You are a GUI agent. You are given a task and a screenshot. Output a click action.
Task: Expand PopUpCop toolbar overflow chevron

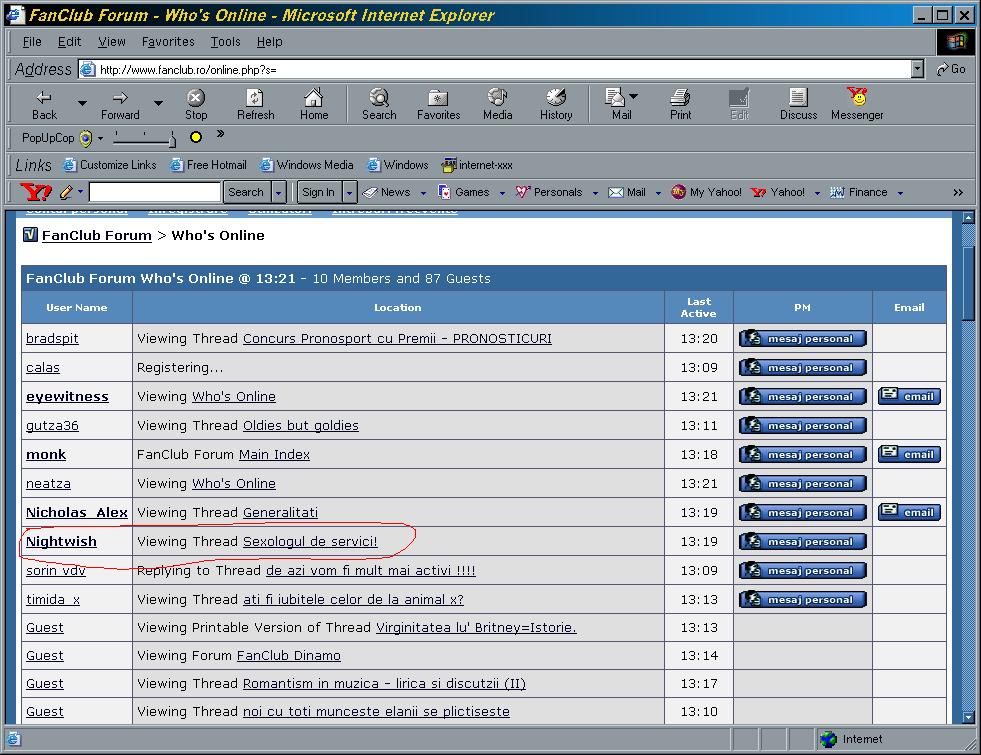pos(220,133)
